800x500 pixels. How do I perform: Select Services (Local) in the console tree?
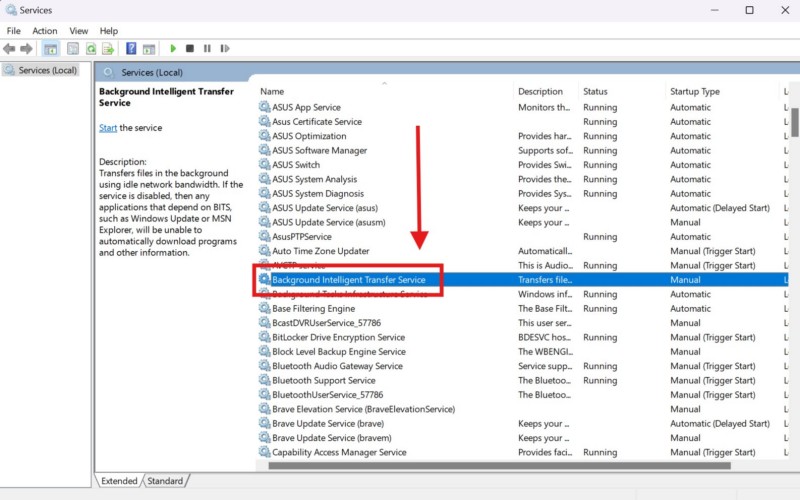[x=47, y=70]
